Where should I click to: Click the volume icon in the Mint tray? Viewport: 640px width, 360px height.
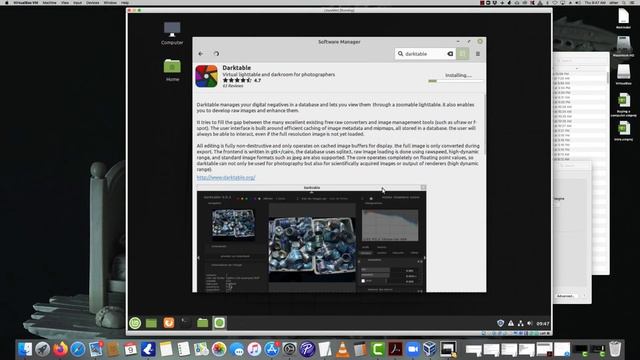(530, 323)
